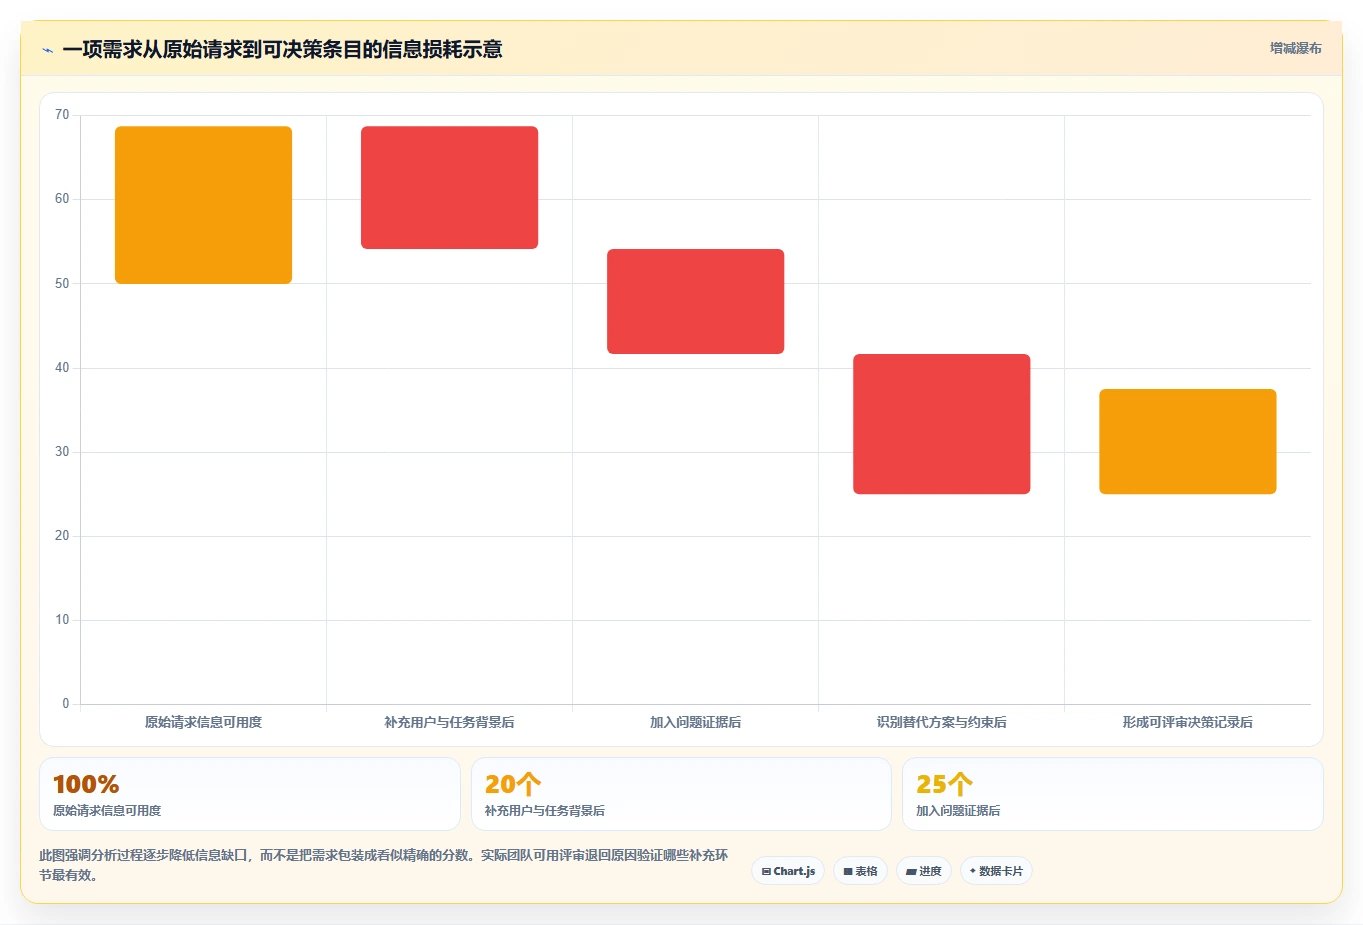Click the 表格 chip
Viewport: 1363px width, 925px height.
coord(860,871)
